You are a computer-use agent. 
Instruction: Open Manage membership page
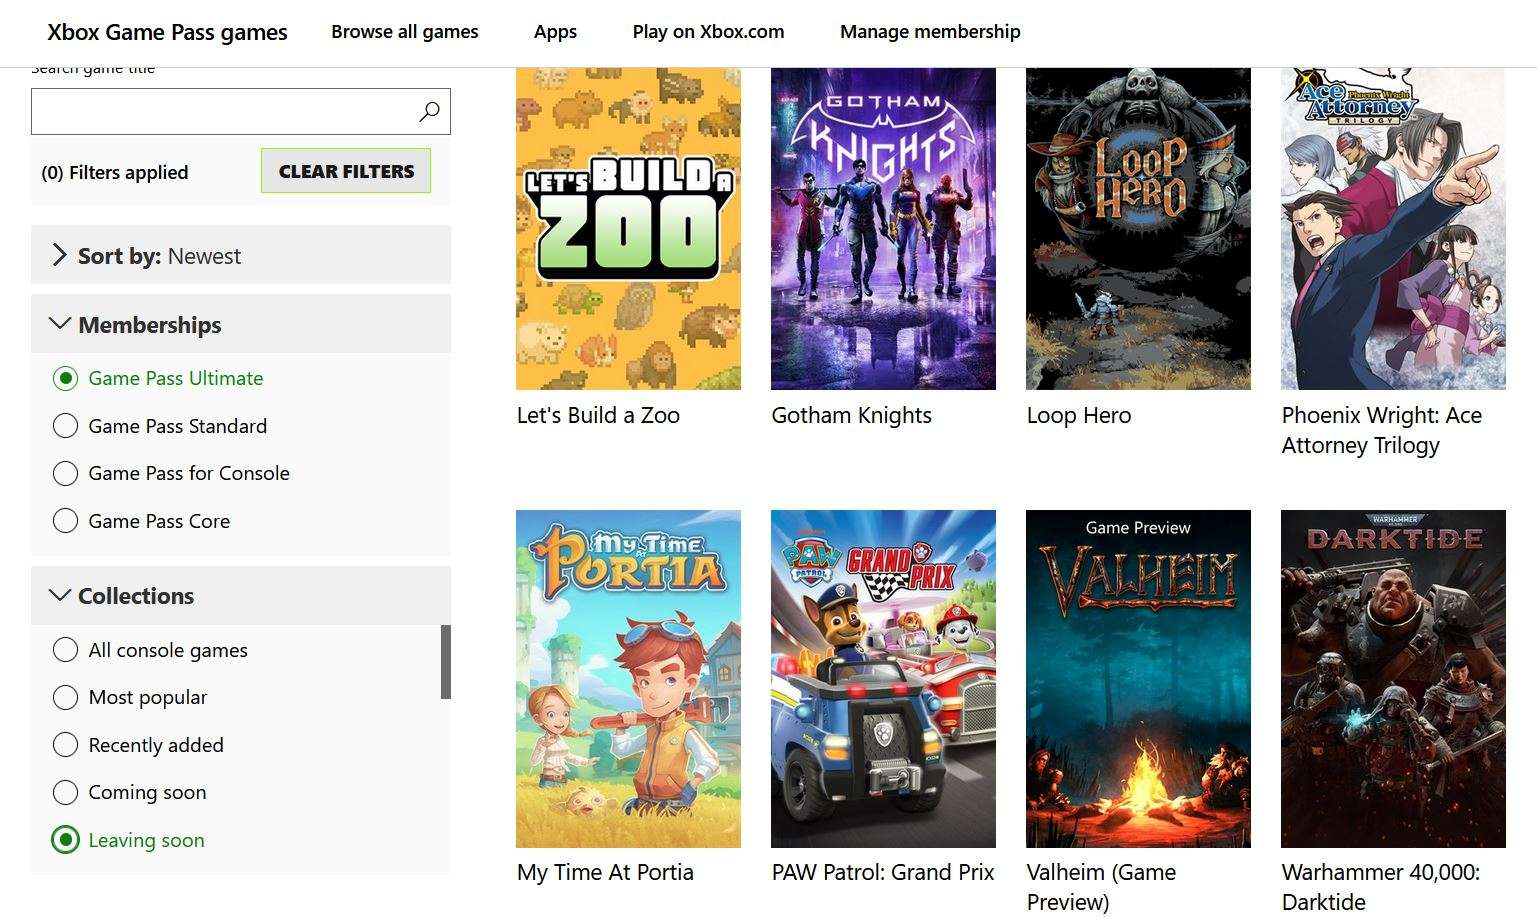[x=930, y=31]
